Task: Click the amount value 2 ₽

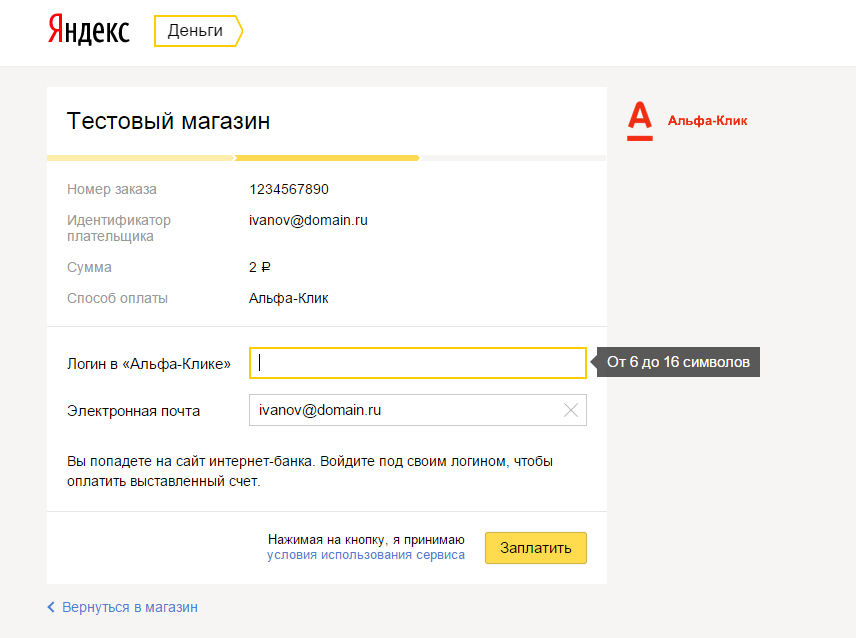Action: point(260,267)
